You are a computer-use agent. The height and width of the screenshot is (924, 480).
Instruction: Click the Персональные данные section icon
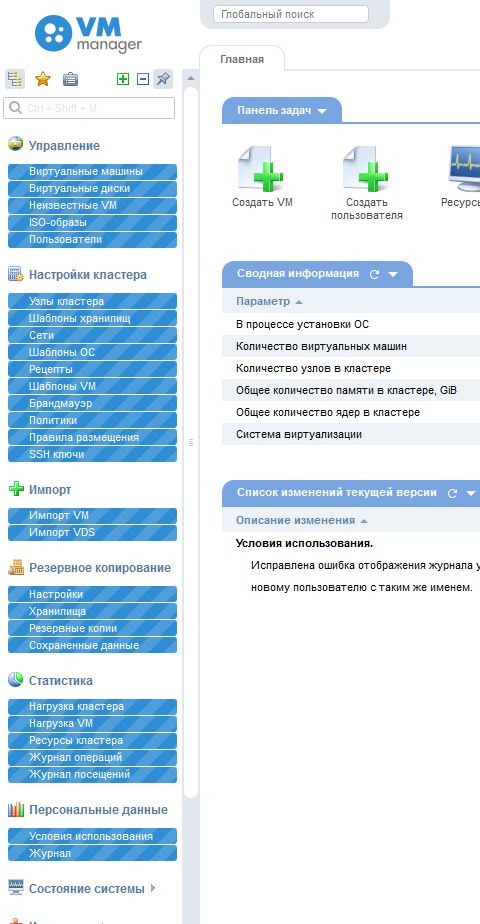(x=15, y=809)
